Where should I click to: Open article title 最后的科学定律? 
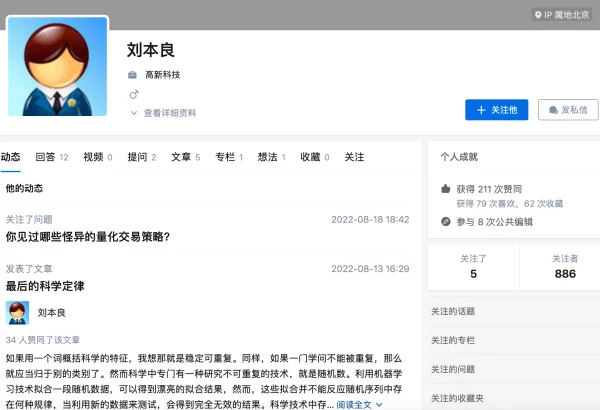pyautogui.click(x=45, y=286)
